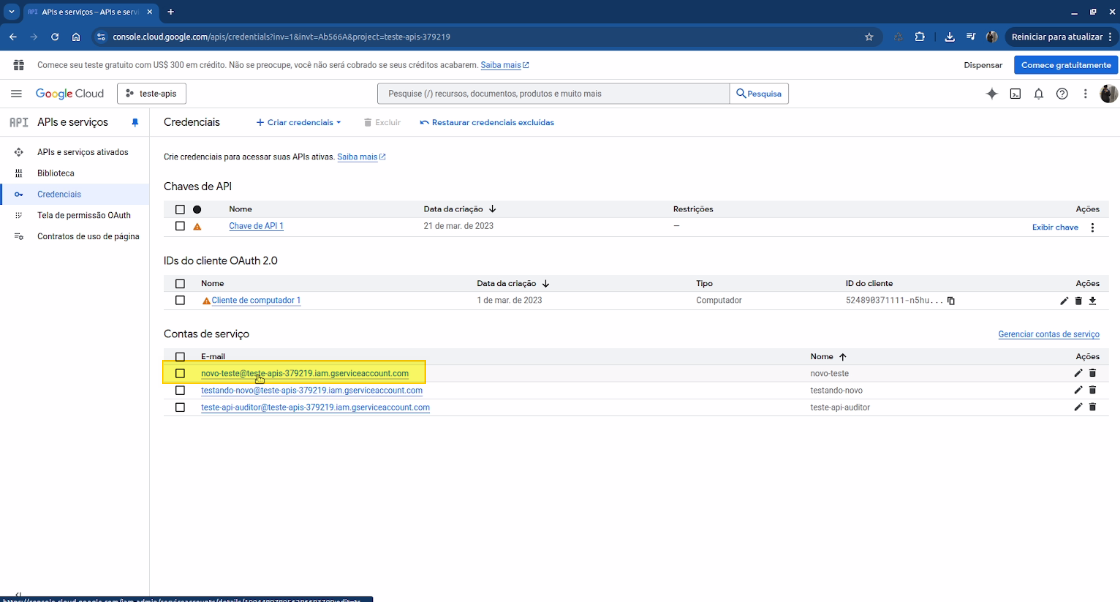Open the teste-apis project selector
Screen dimensions: 1120x602
pos(151,94)
